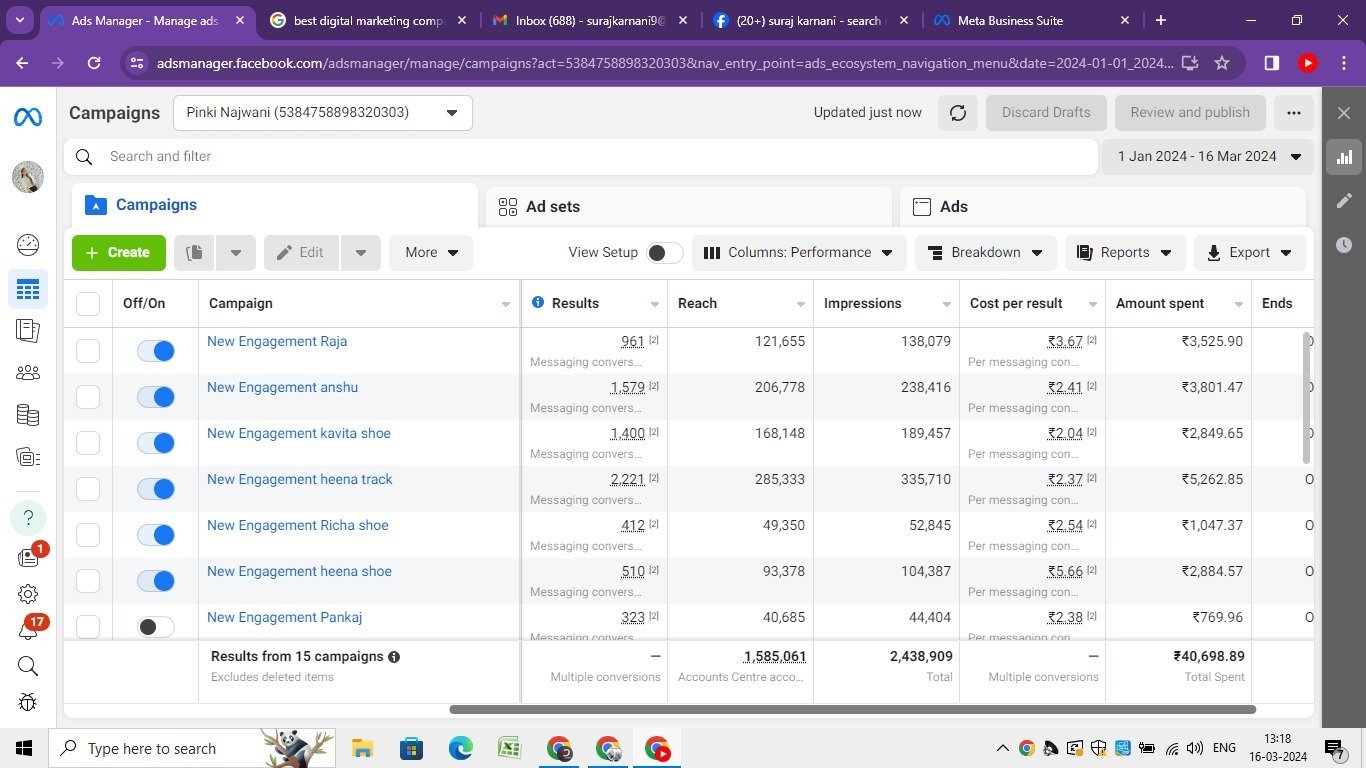Open the charts icon in right panel
The image size is (1366, 768).
click(x=1344, y=157)
